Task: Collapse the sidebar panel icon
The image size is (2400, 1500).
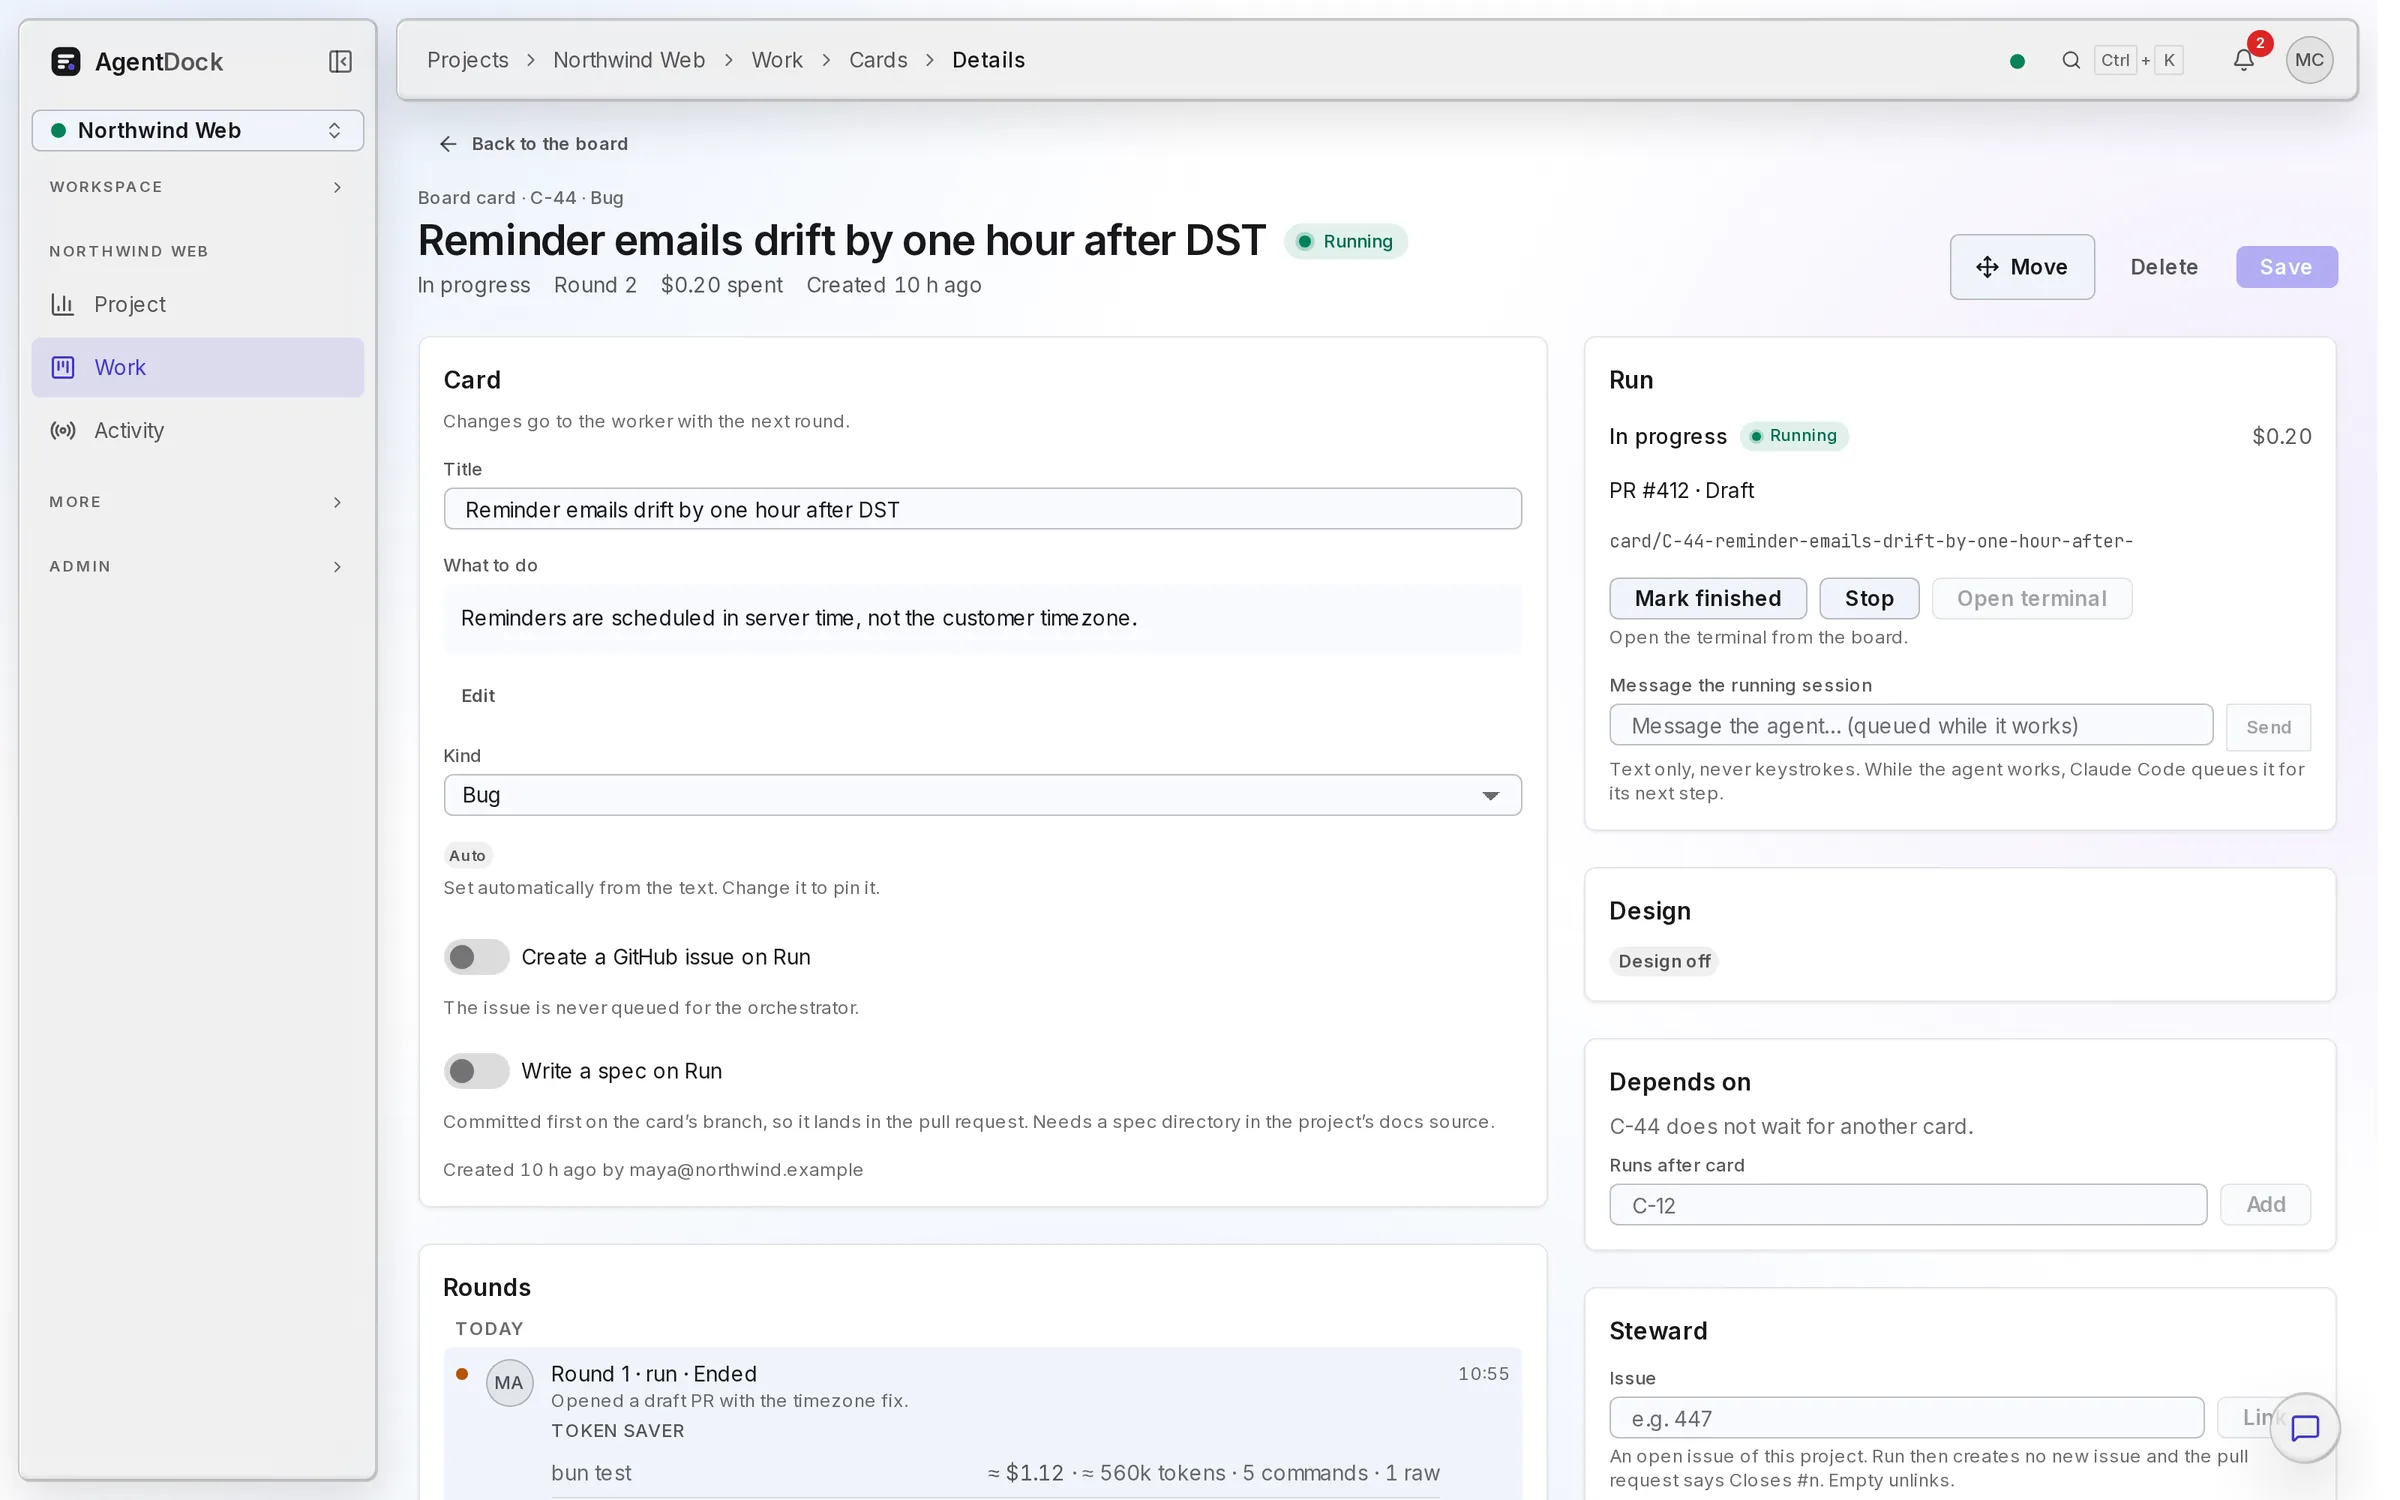Action: click(340, 62)
